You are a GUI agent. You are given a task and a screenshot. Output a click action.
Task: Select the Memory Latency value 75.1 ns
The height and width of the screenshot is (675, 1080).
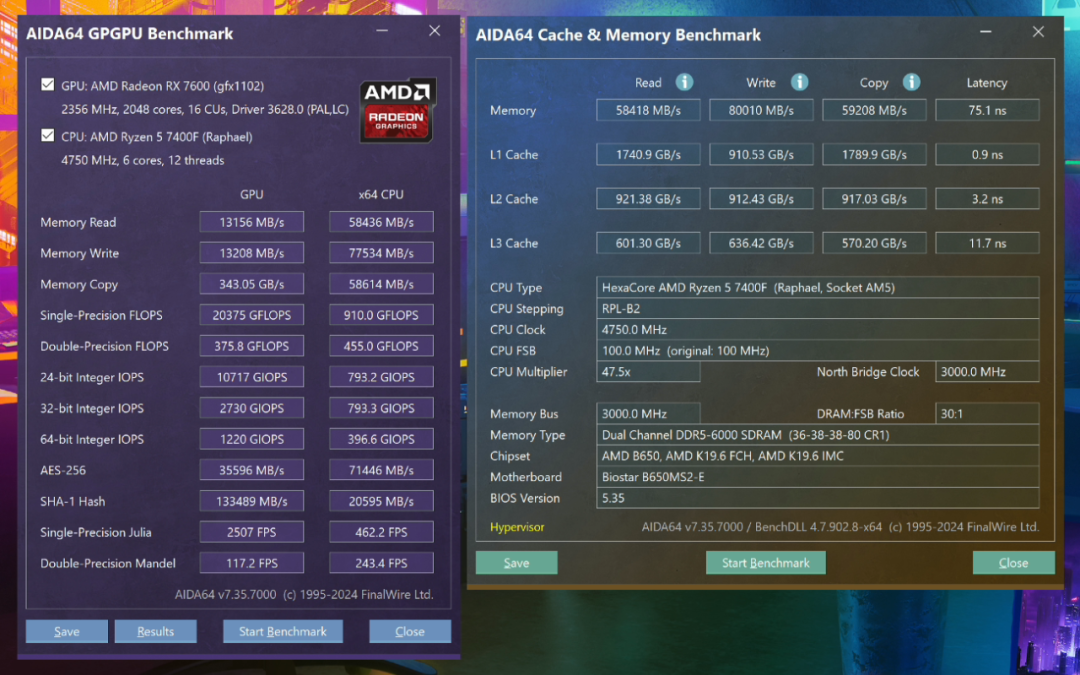pos(987,110)
